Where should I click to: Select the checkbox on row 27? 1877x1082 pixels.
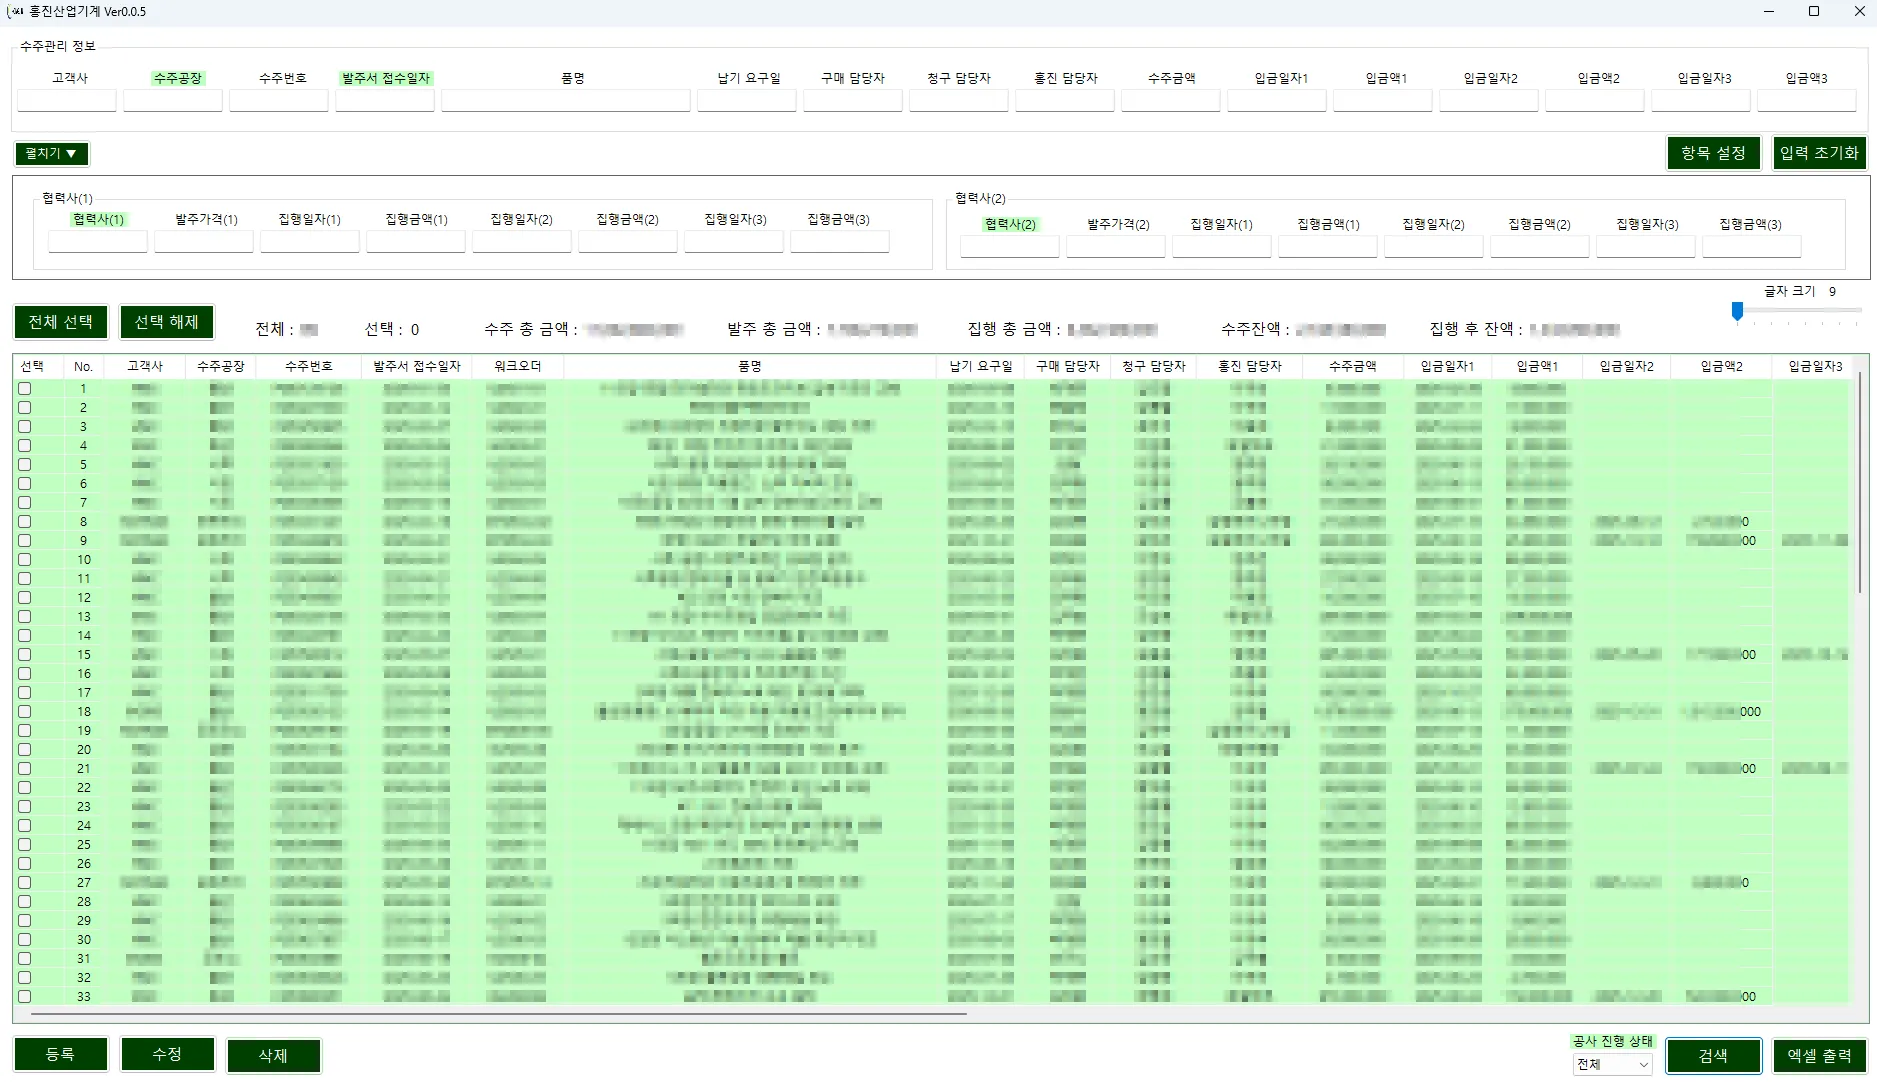pyautogui.click(x=25, y=882)
